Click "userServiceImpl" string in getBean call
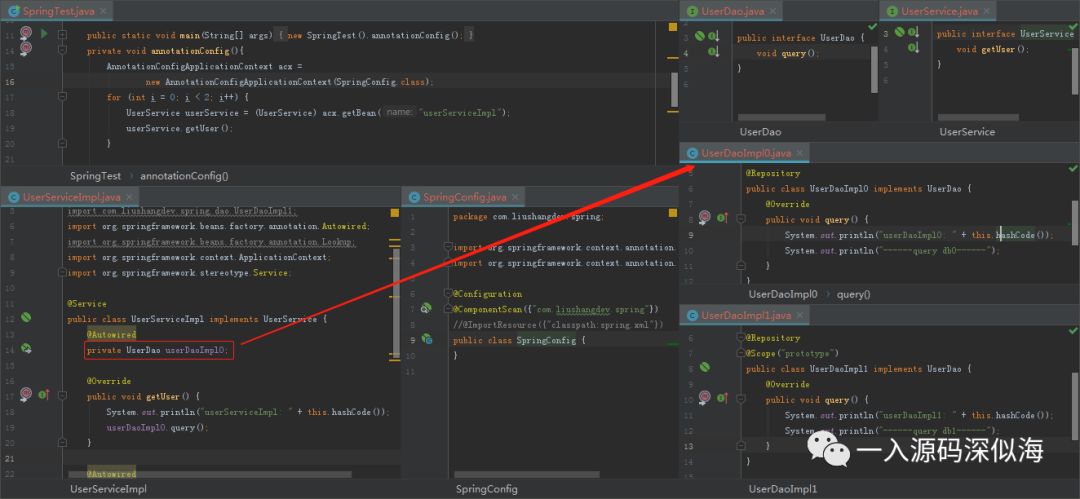 tap(462, 112)
